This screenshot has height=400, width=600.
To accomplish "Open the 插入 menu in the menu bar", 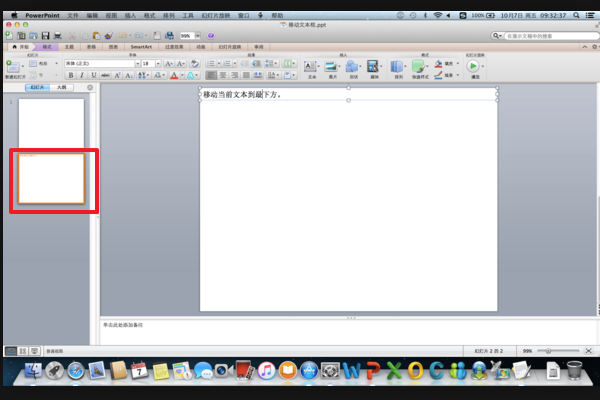I will tap(130, 17).
